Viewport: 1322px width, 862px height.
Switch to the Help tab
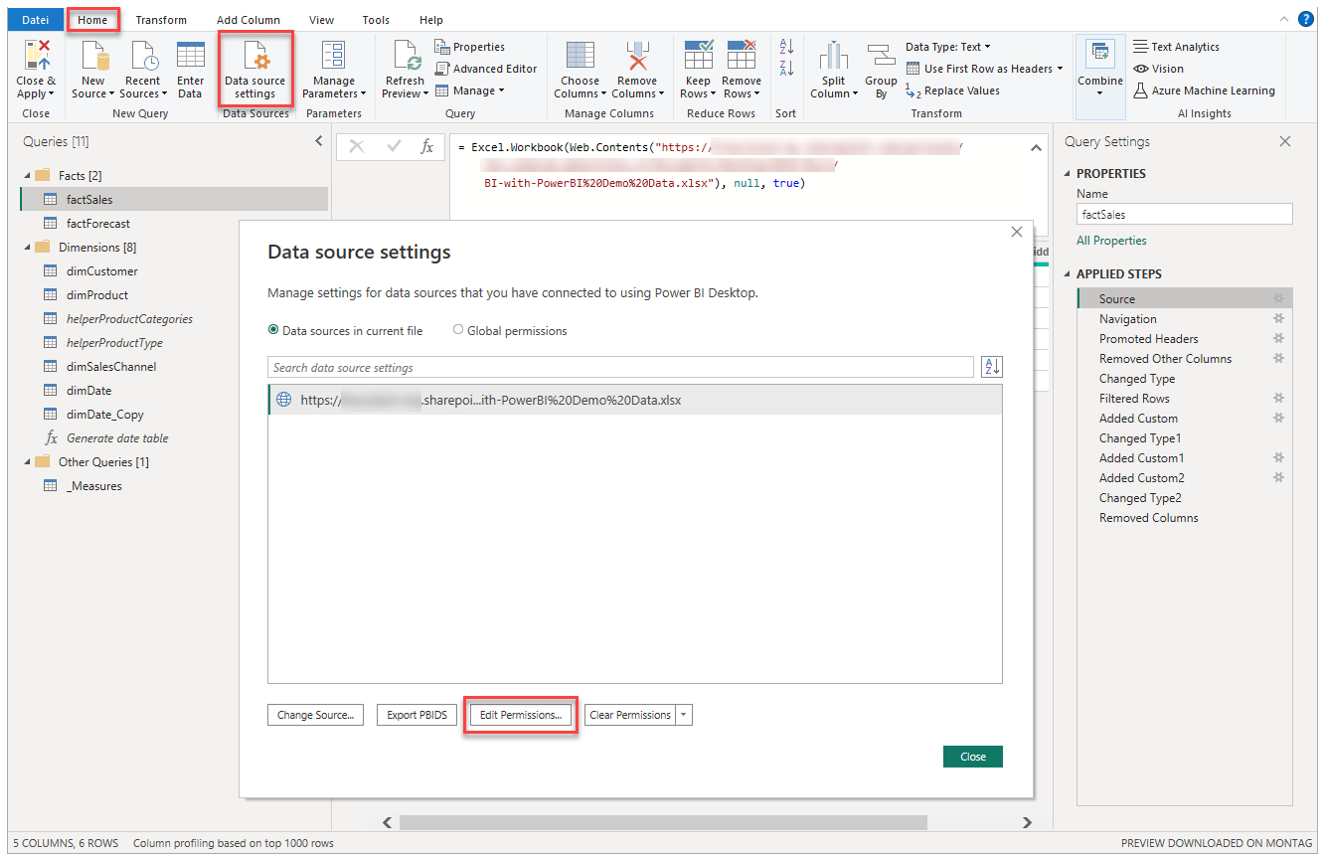click(x=431, y=20)
